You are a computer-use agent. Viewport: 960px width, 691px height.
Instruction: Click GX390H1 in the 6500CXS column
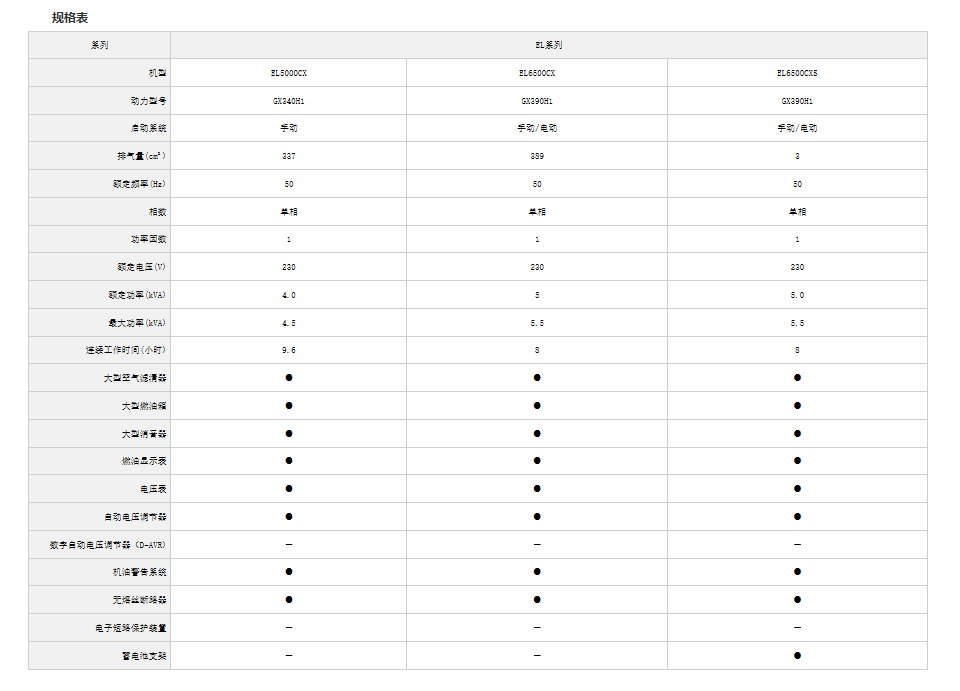797,101
